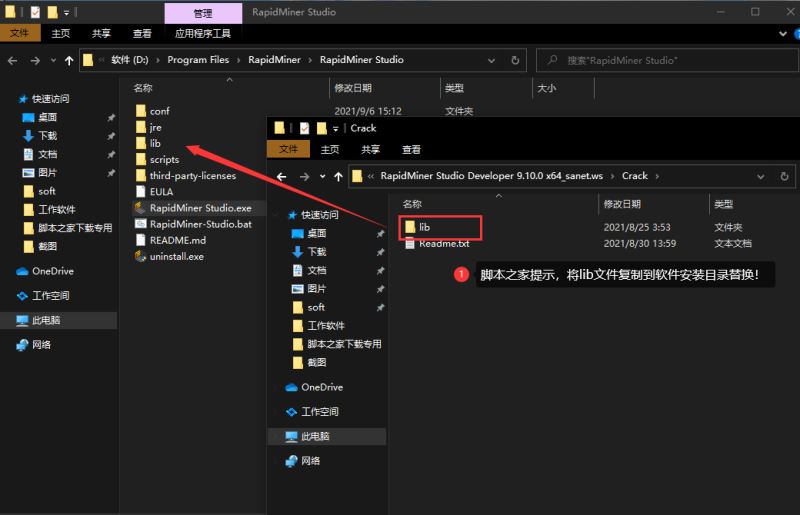Open the lib folder in the Crack window

click(x=424, y=227)
